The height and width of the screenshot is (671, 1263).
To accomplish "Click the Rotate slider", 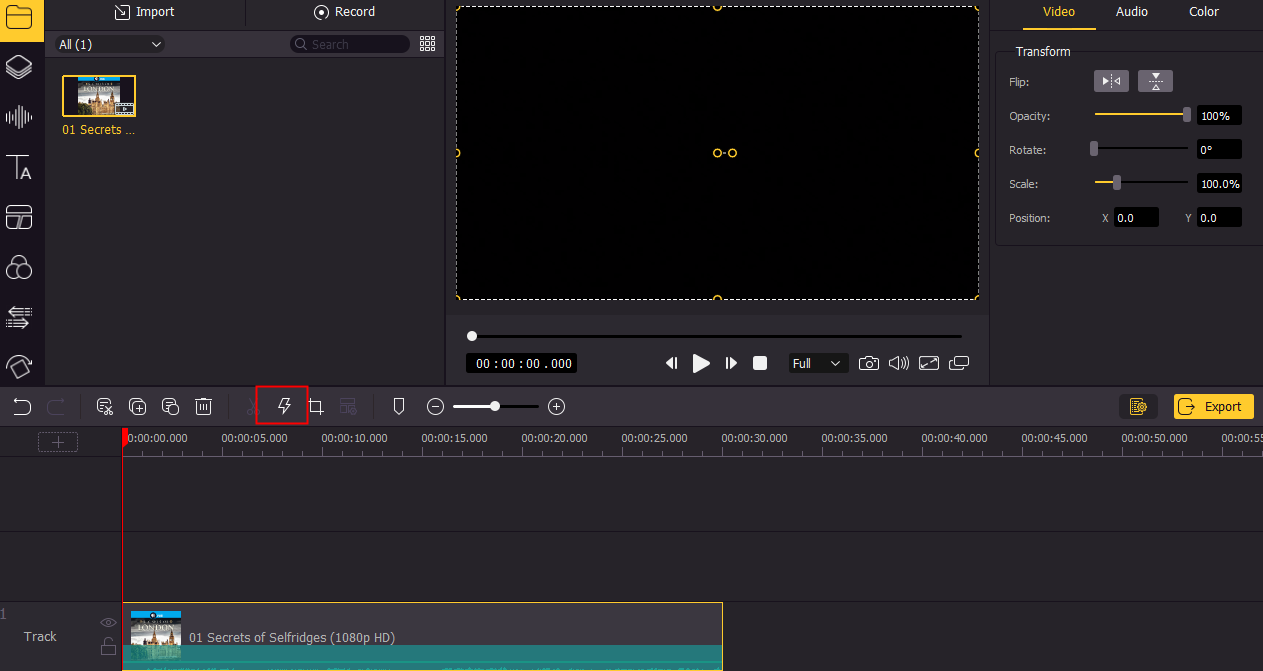I will point(1141,149).
